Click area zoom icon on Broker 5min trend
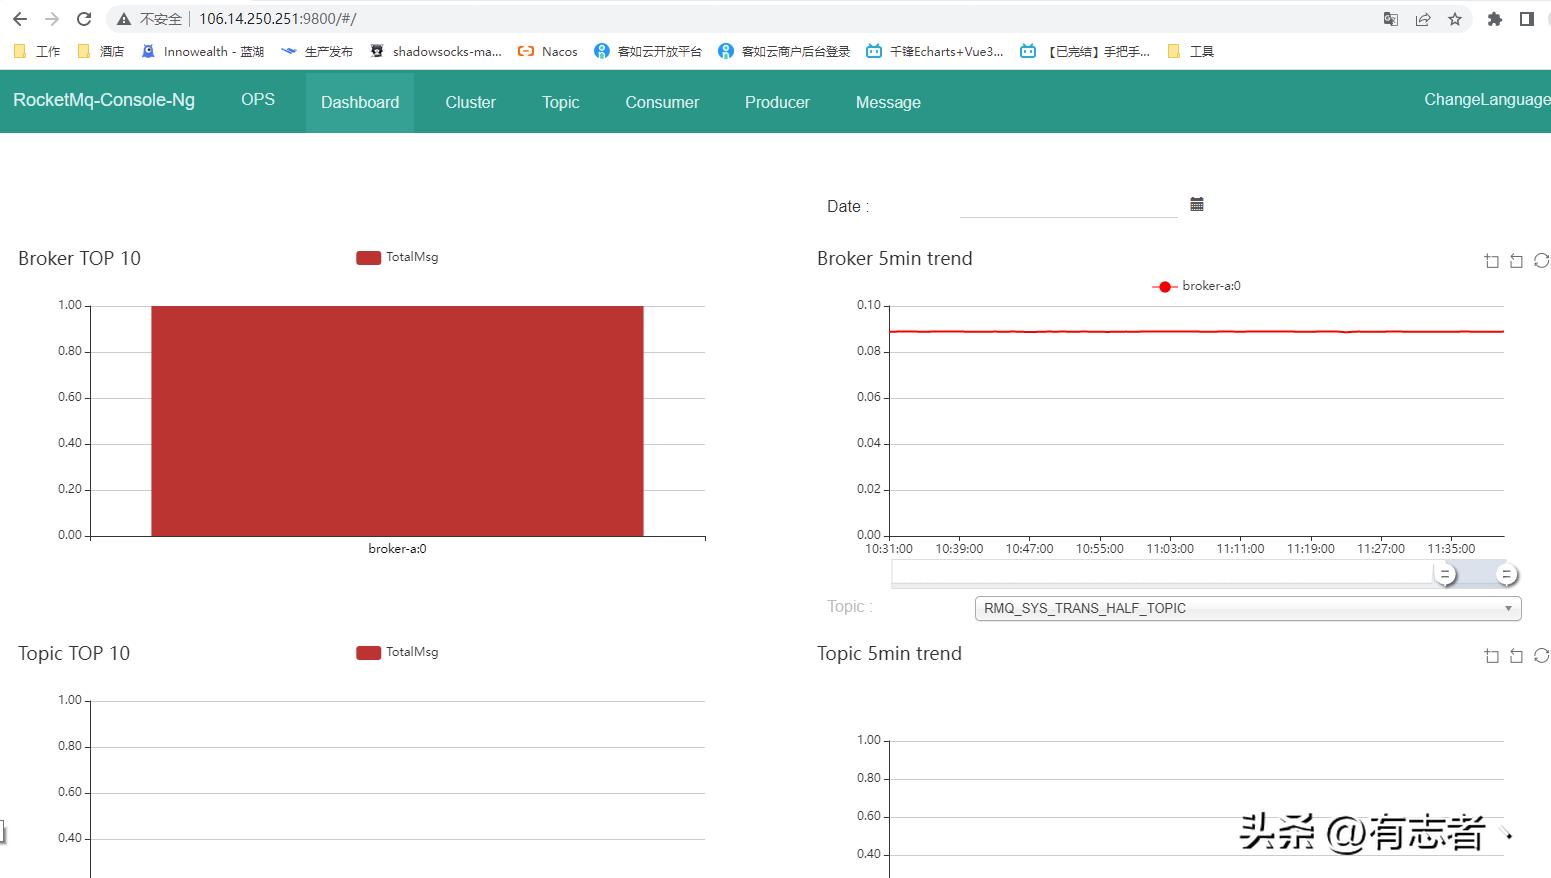Viewport: 1551px width, 878px height. click(x=1491, y=261)
